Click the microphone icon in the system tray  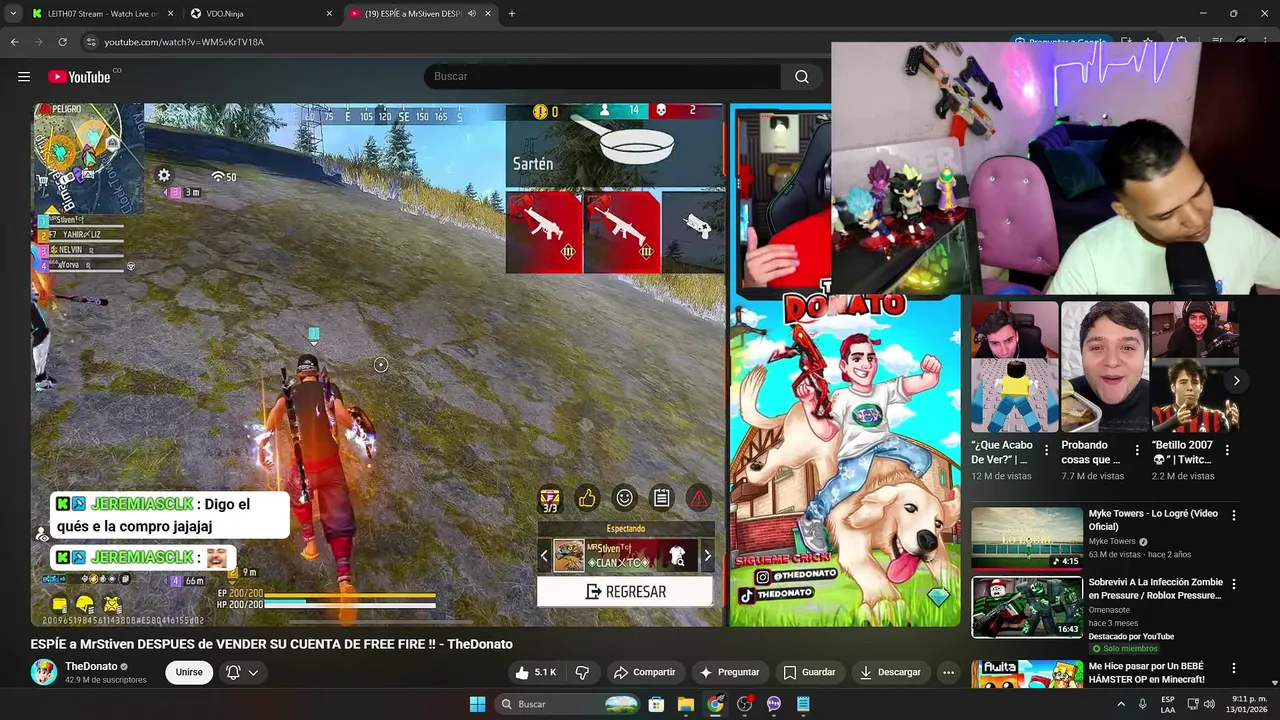[1142, 704]
